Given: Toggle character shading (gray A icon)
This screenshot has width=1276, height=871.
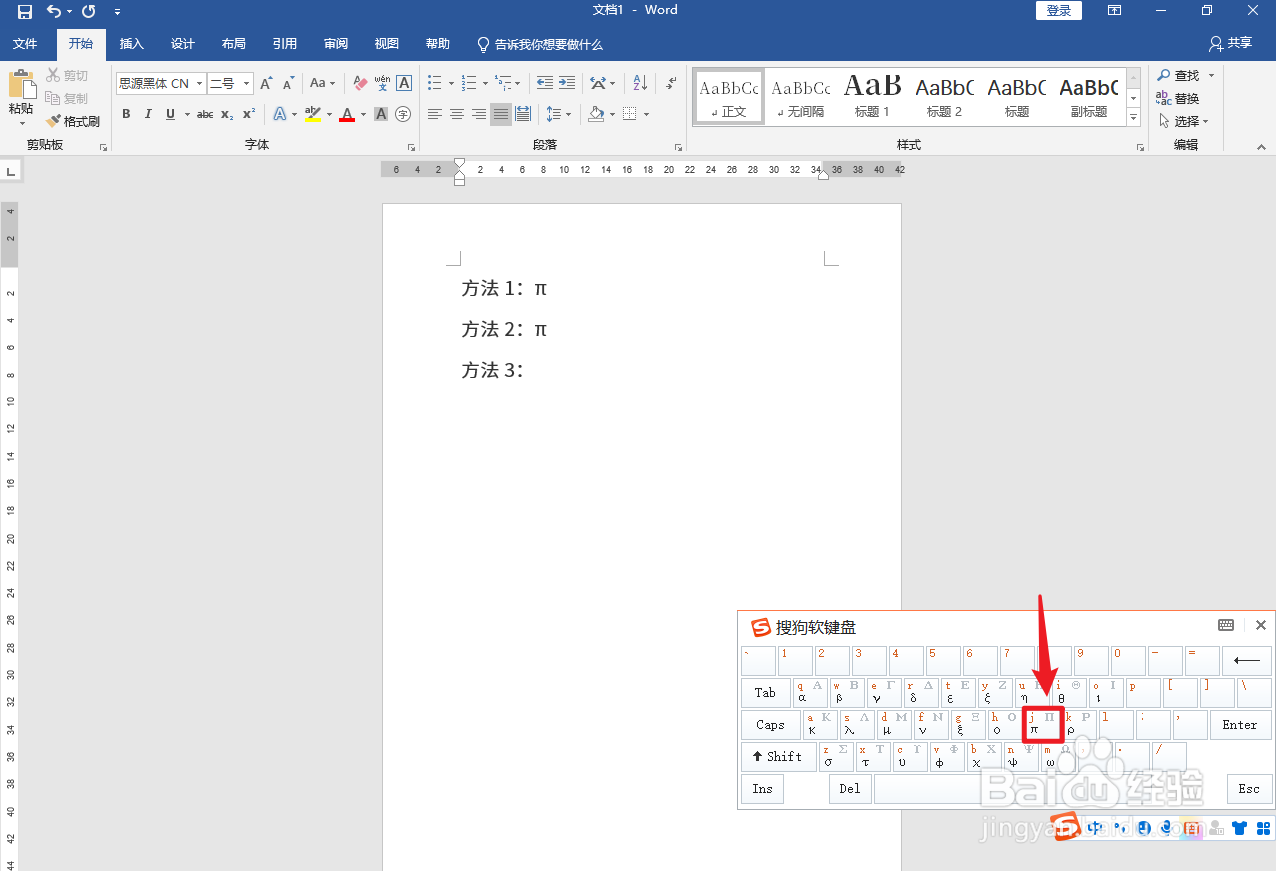Looking at the screenshot, I should pyautogui.click(x=381, y=114).
